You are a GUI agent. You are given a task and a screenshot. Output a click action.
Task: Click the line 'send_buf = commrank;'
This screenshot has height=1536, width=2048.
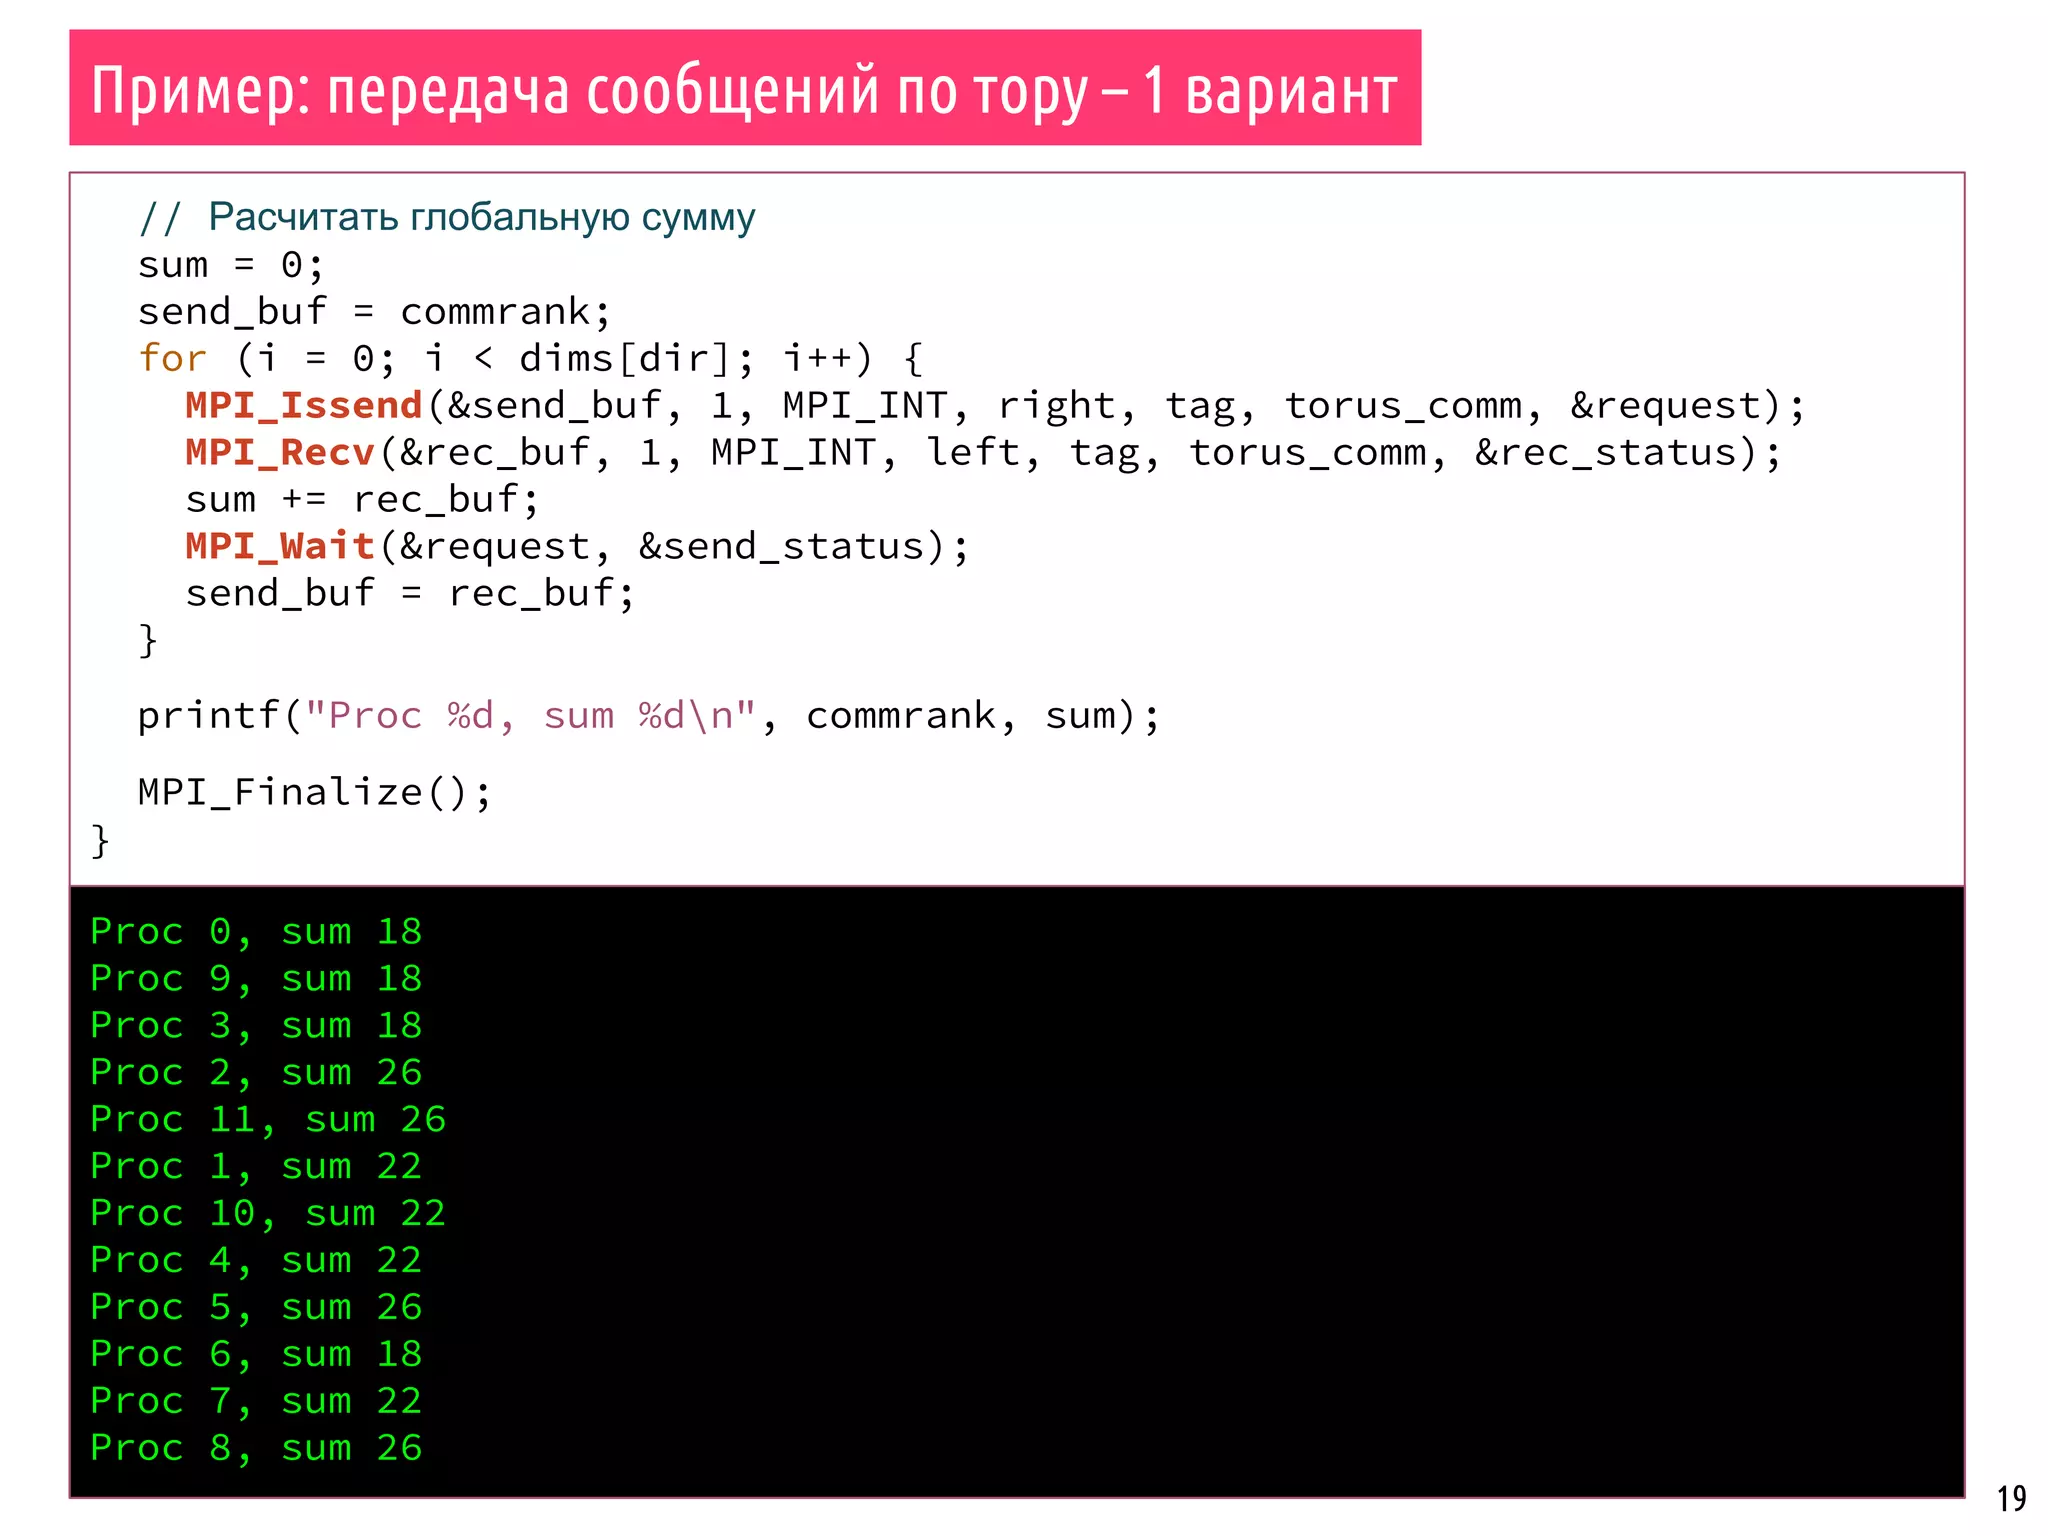[374, 312]
